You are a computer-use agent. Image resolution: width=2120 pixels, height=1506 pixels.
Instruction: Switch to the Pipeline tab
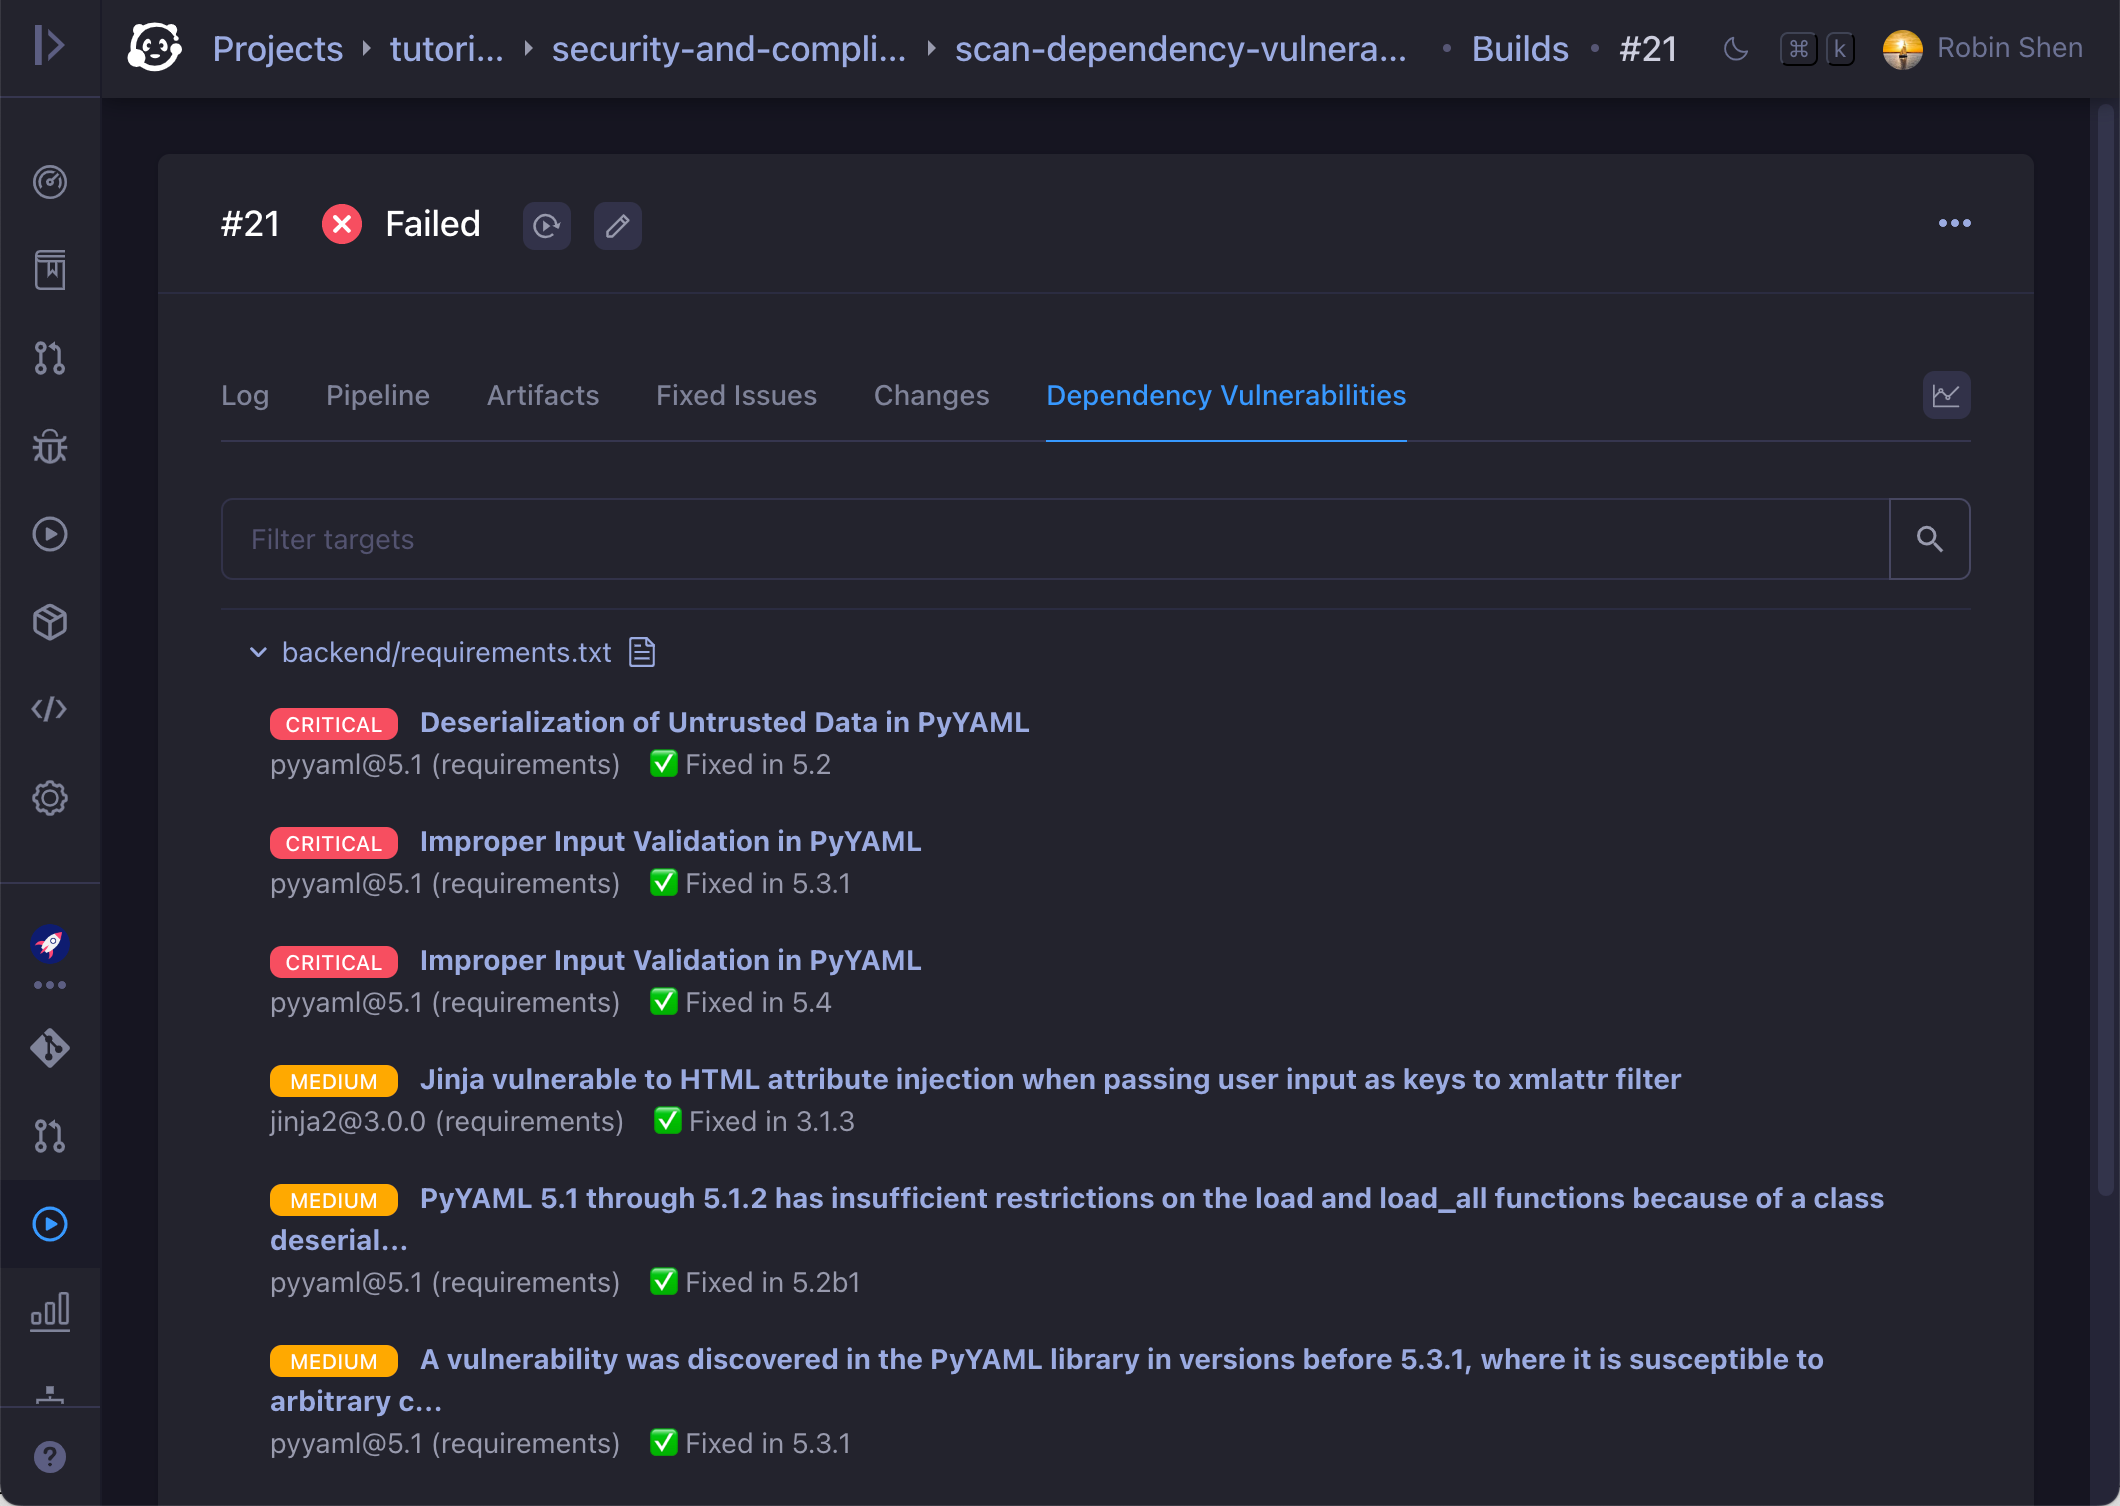tap(377, 396)
